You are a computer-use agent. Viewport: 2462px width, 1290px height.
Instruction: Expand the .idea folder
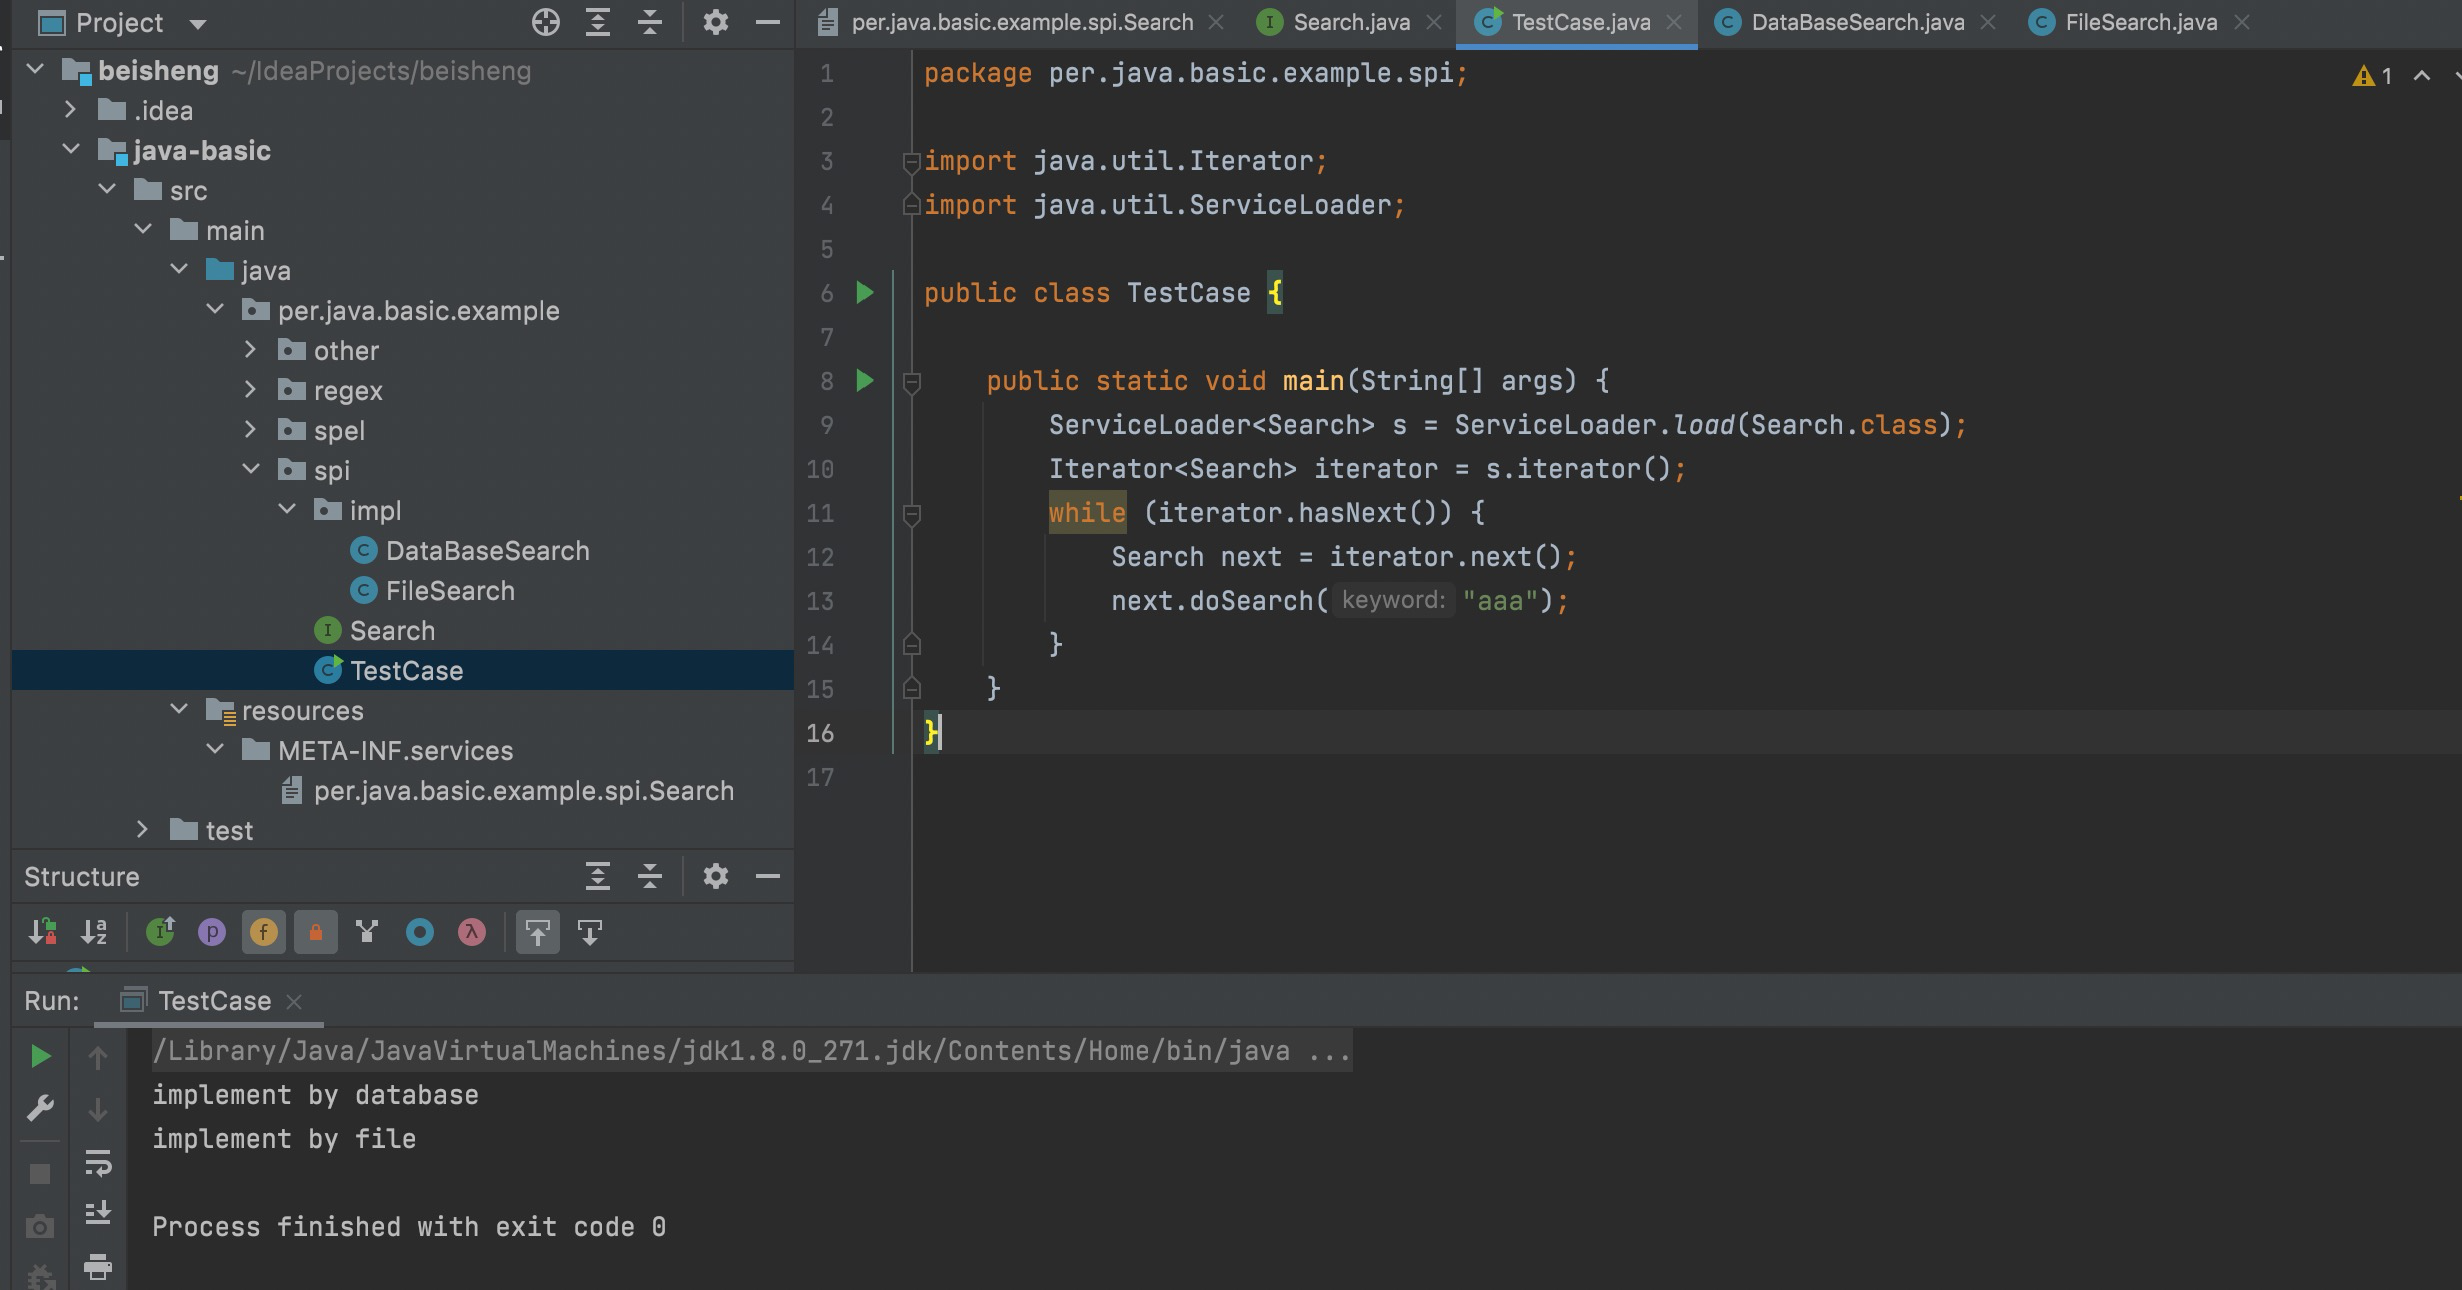point(70,110)
